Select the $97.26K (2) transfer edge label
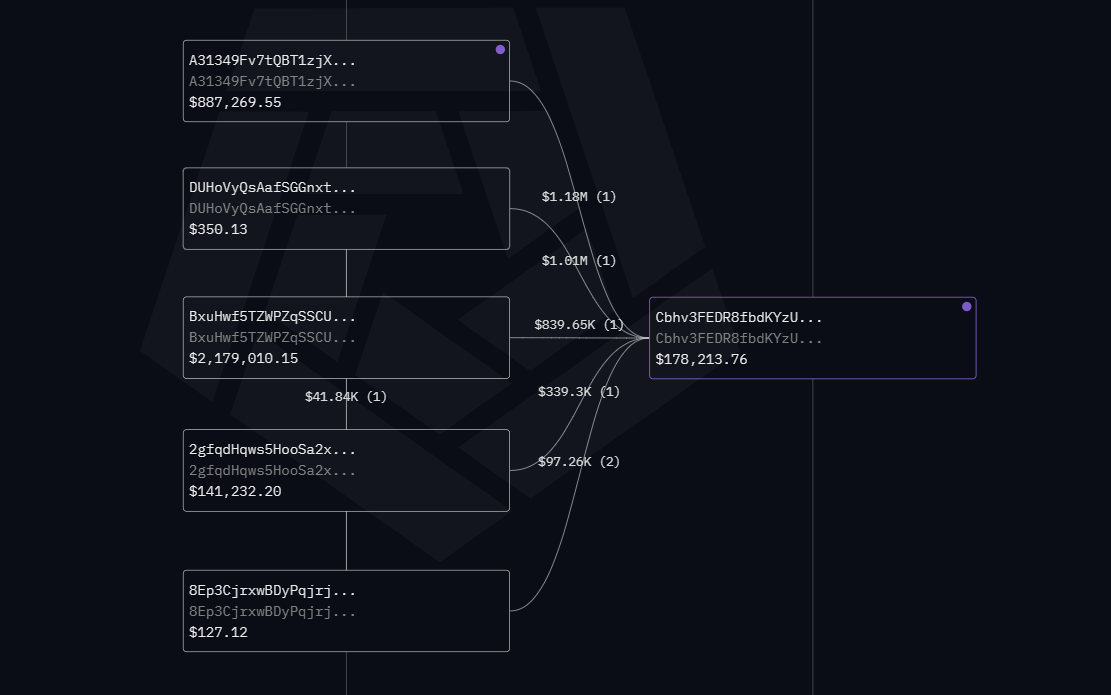The image size is (1111, 695). [x=579, y=461]
